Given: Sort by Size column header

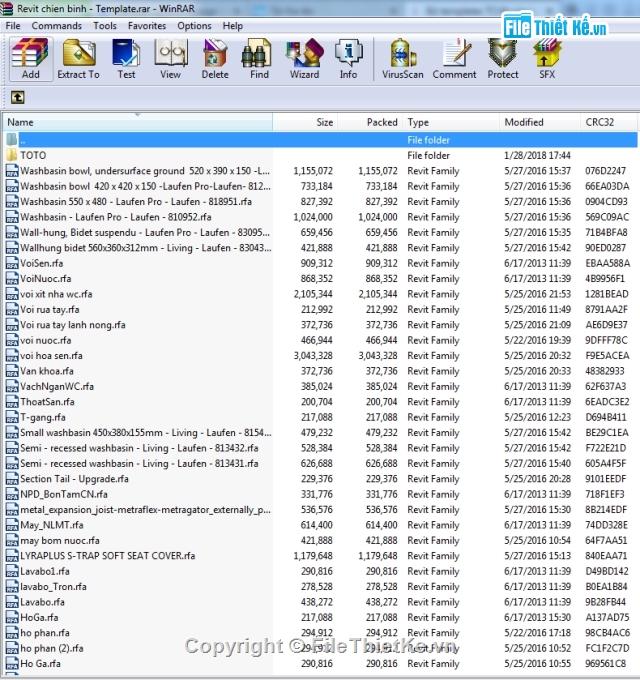Looking at the screenshot, I should click(x=305, y=122).
